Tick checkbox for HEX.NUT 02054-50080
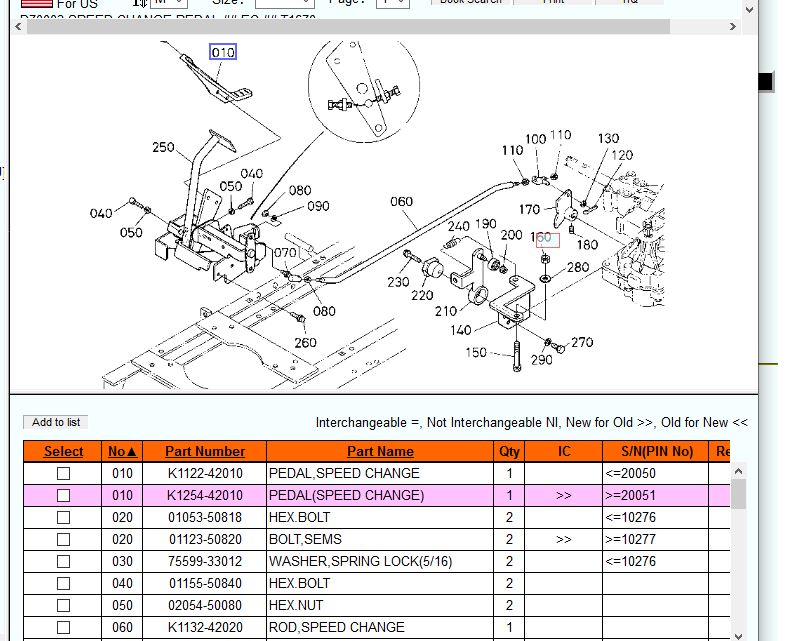Viewport: 804px width, 641px height. (x=64, y=606)
